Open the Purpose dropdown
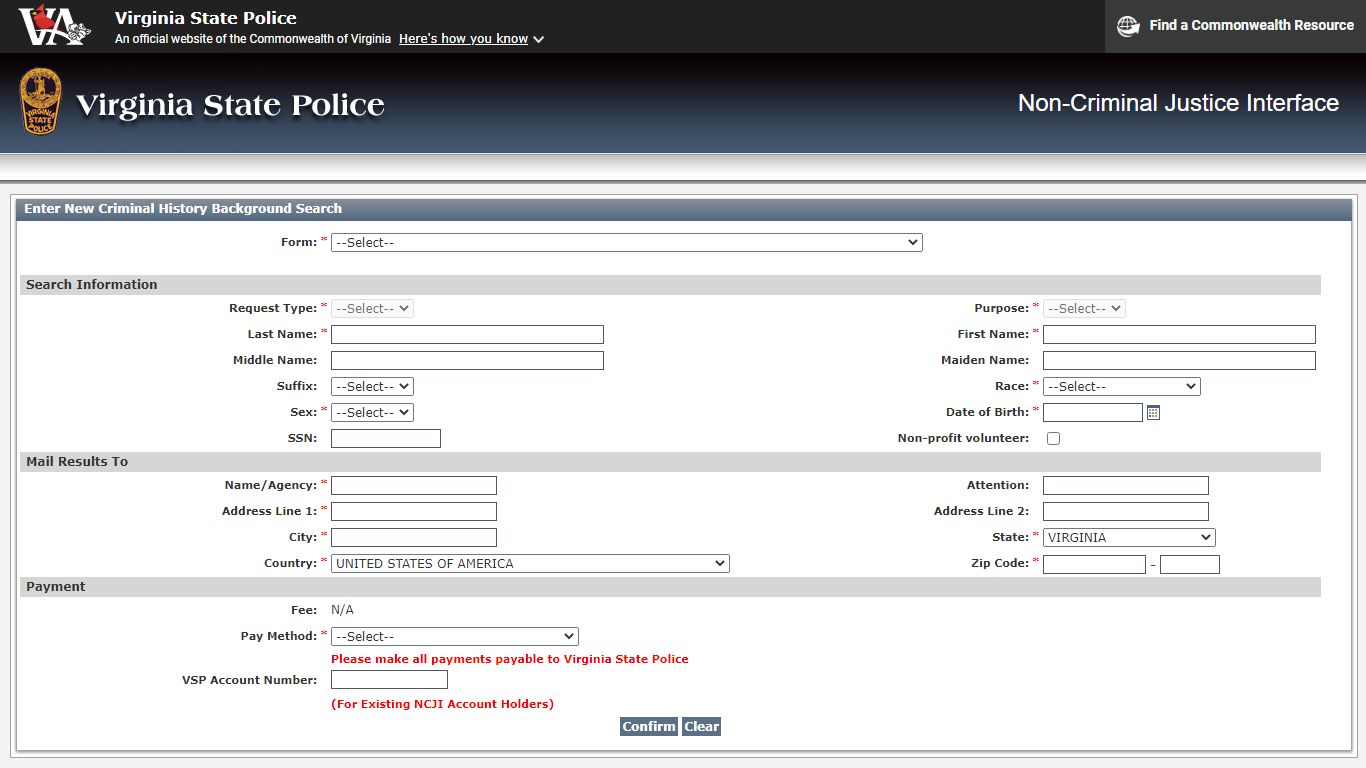The width and height of the screenshot is (1366, 768). (x=1084, y=308)
